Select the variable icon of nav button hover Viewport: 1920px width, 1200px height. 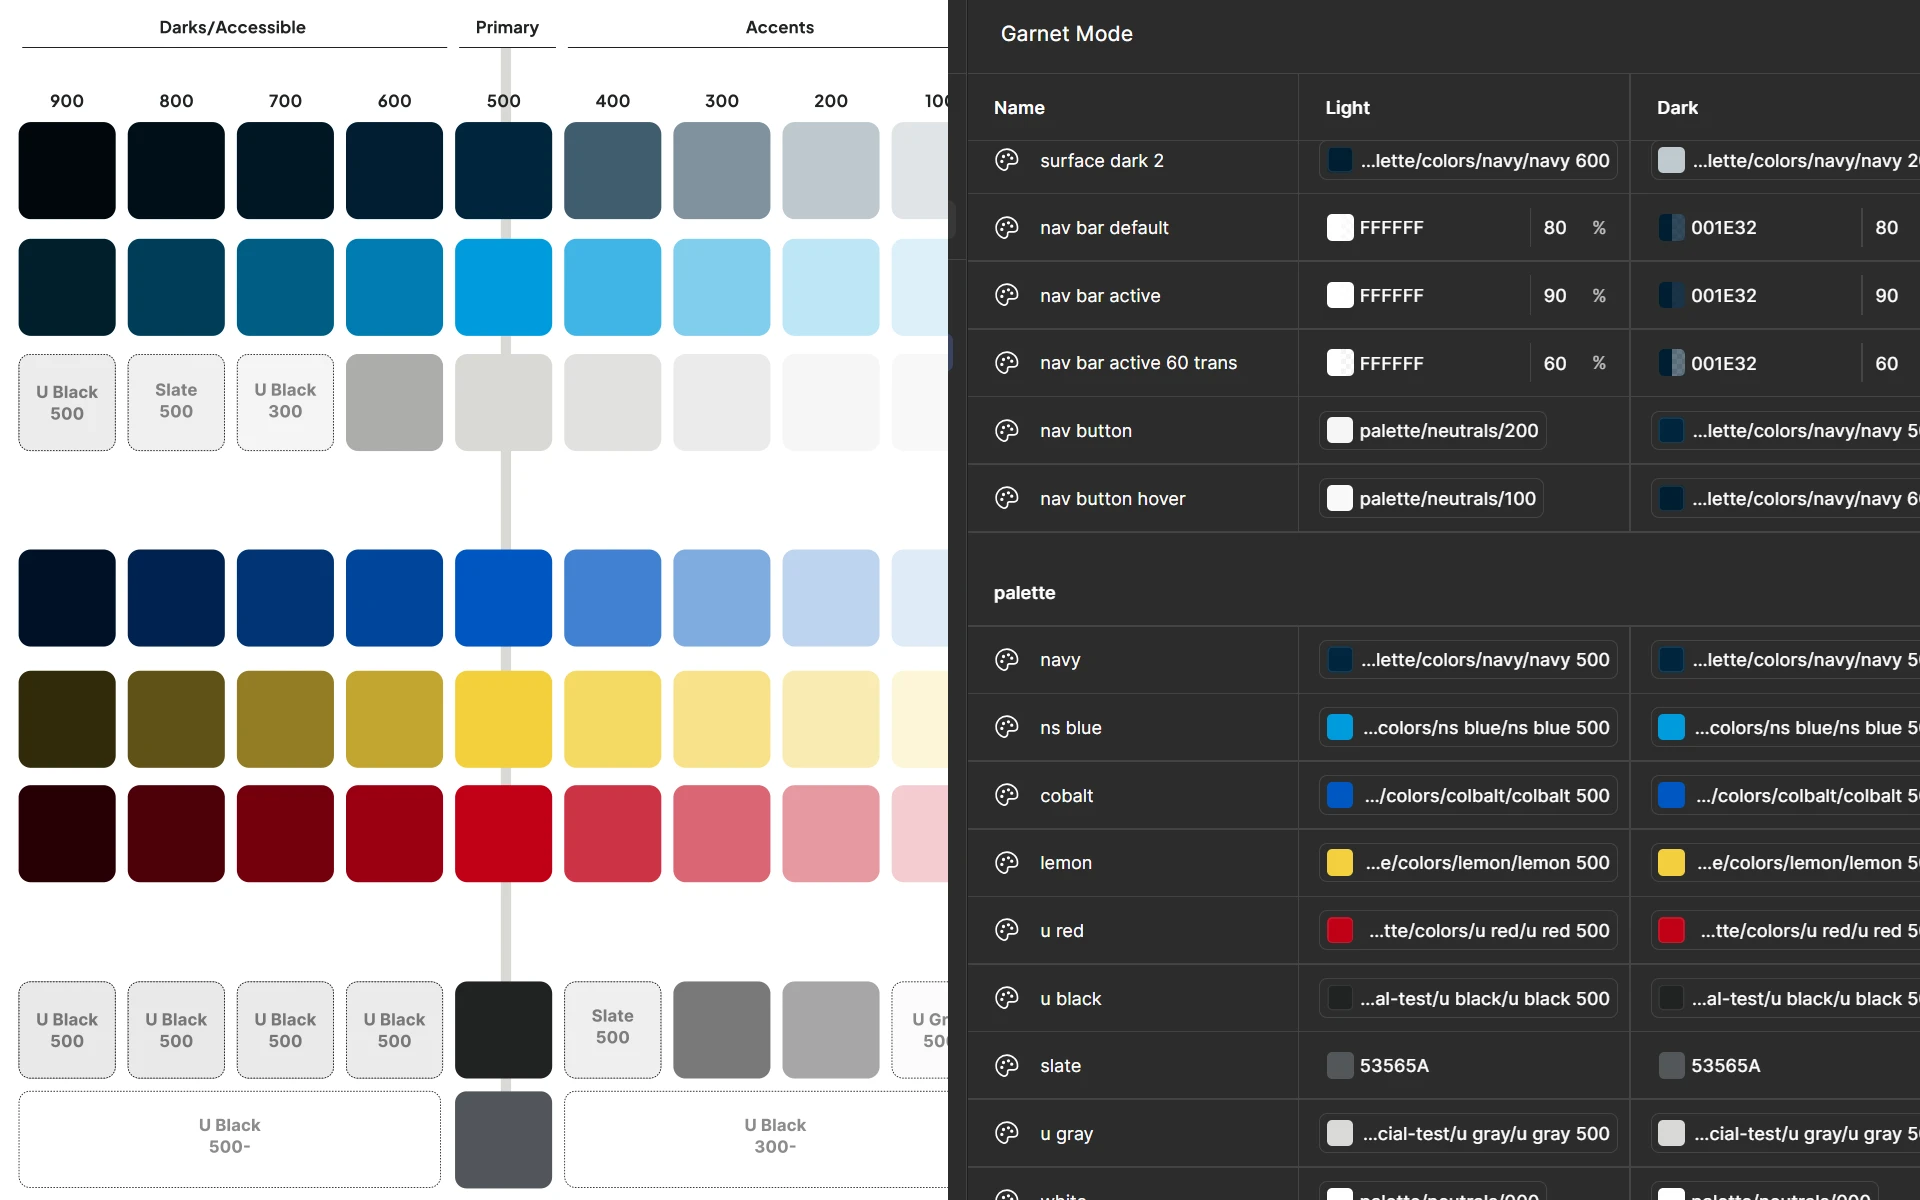[x=1007, y=498]
